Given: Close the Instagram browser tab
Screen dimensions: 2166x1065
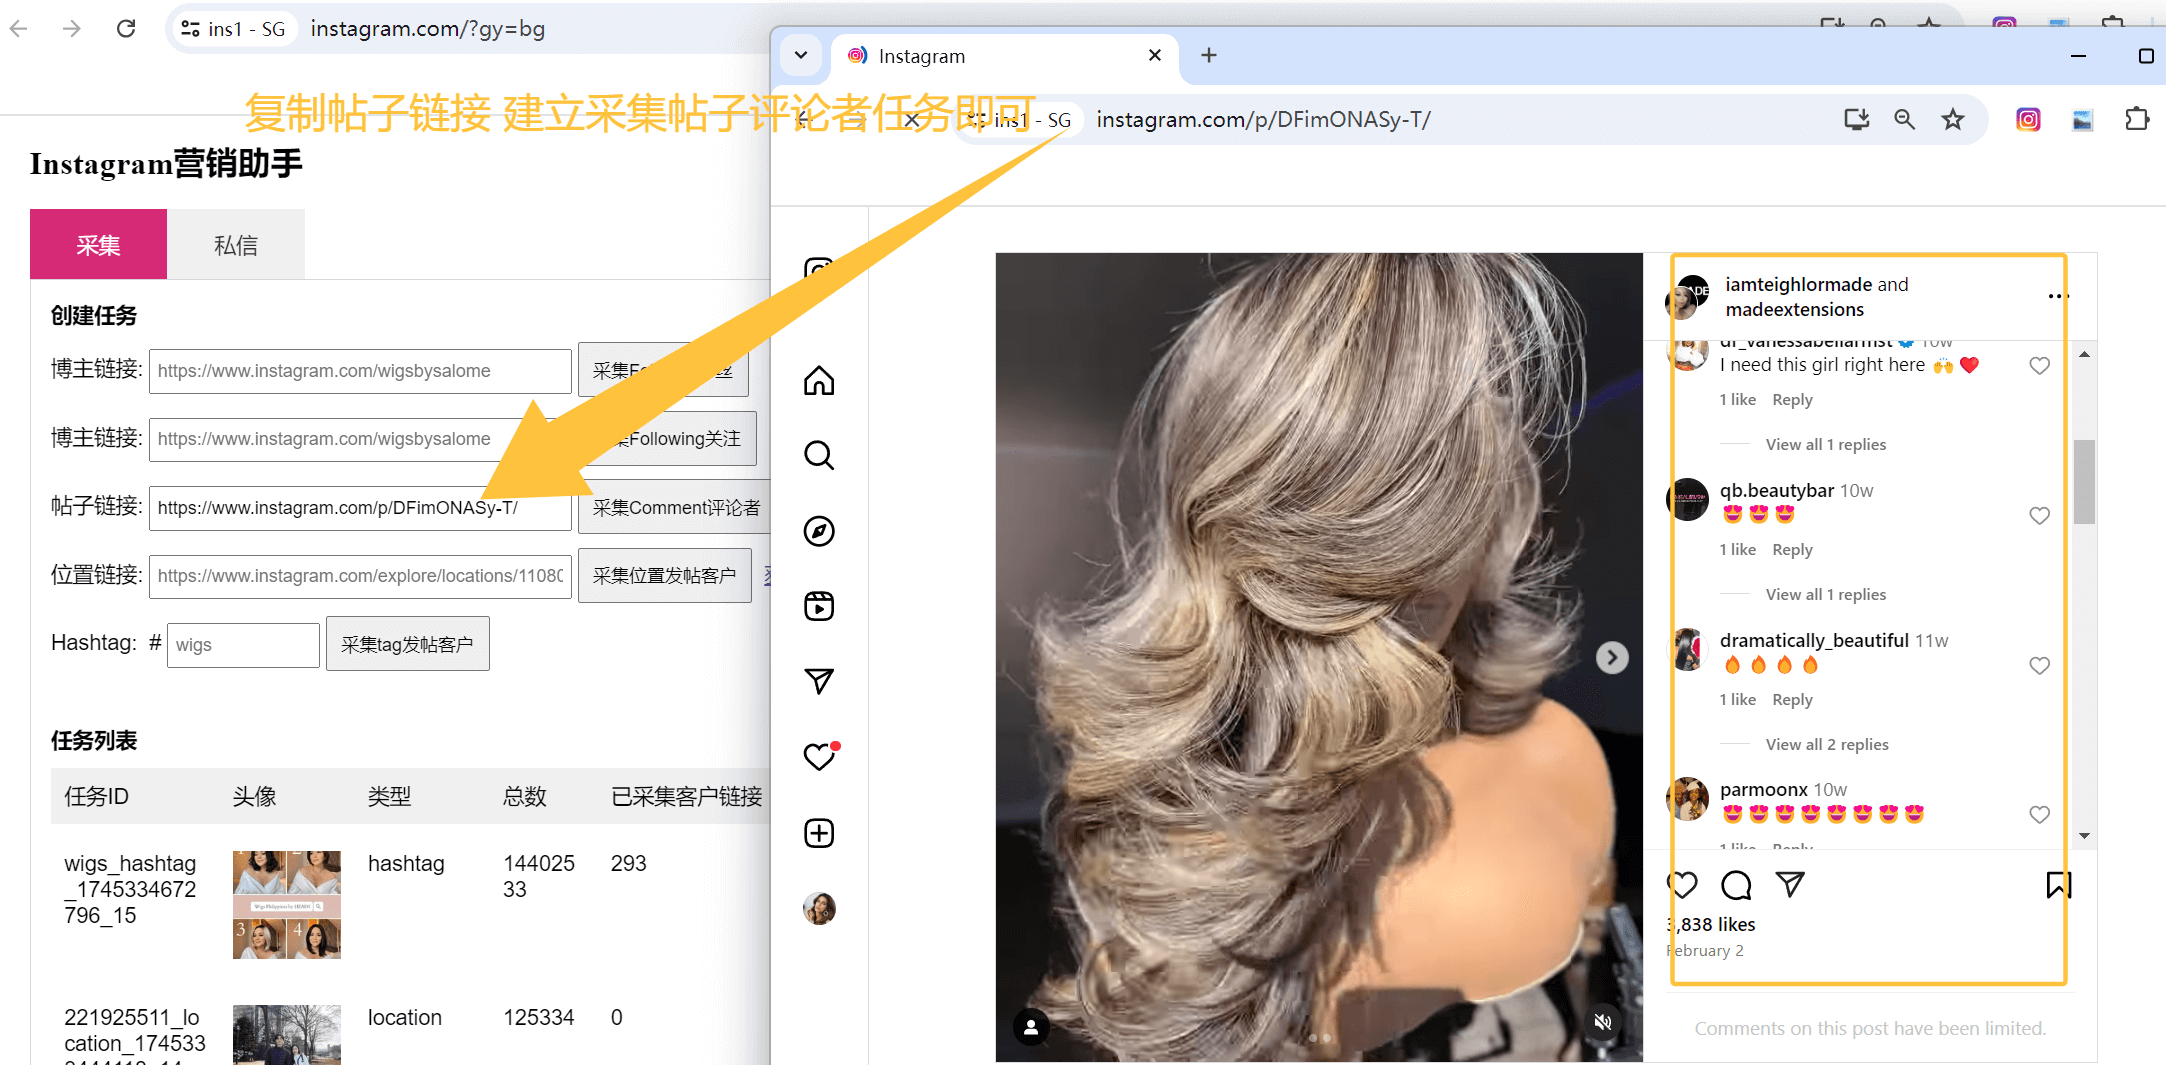Looking at the screenshot, I should (x=1155, y=55).
